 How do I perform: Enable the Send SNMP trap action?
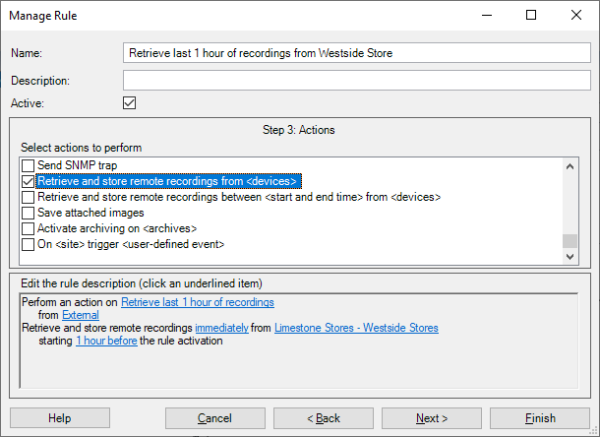pos(28,165)
